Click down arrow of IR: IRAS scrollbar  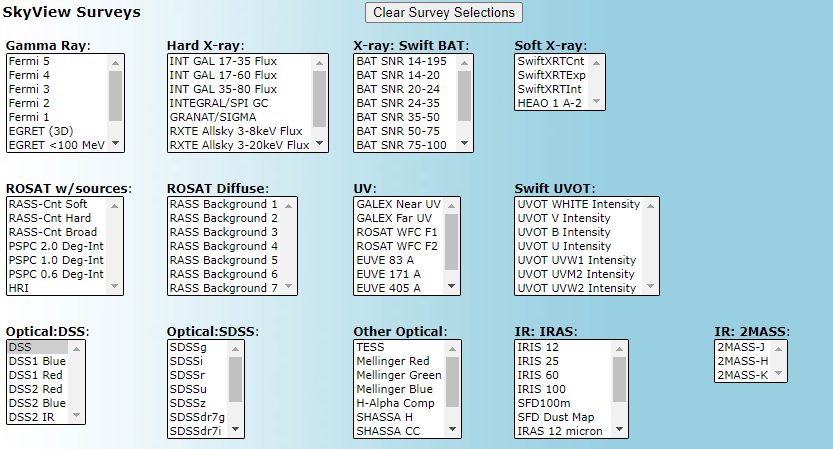619,429
